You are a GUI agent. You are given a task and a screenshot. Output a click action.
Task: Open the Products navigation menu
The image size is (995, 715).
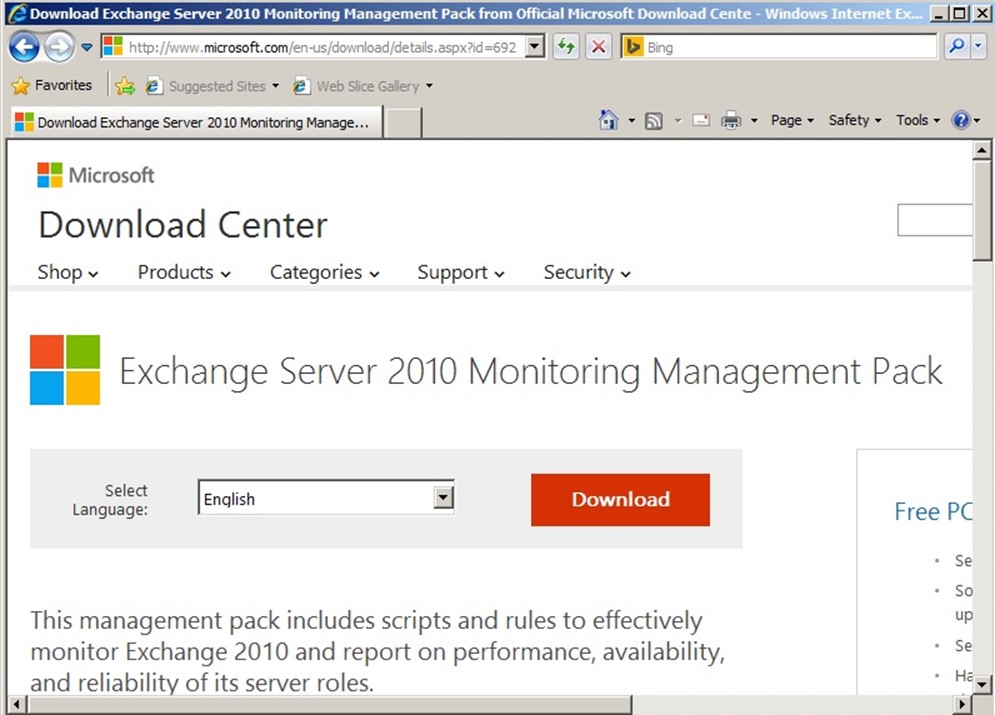(184, 272)
